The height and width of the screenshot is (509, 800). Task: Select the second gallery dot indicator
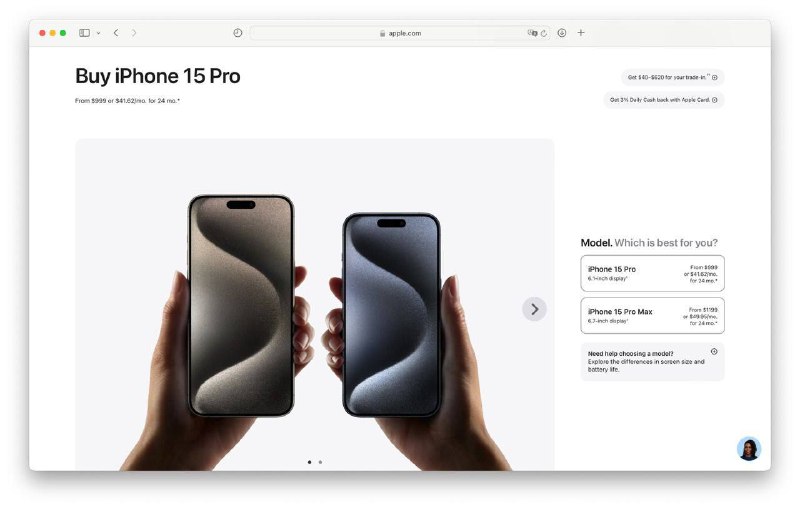(320, 462)
